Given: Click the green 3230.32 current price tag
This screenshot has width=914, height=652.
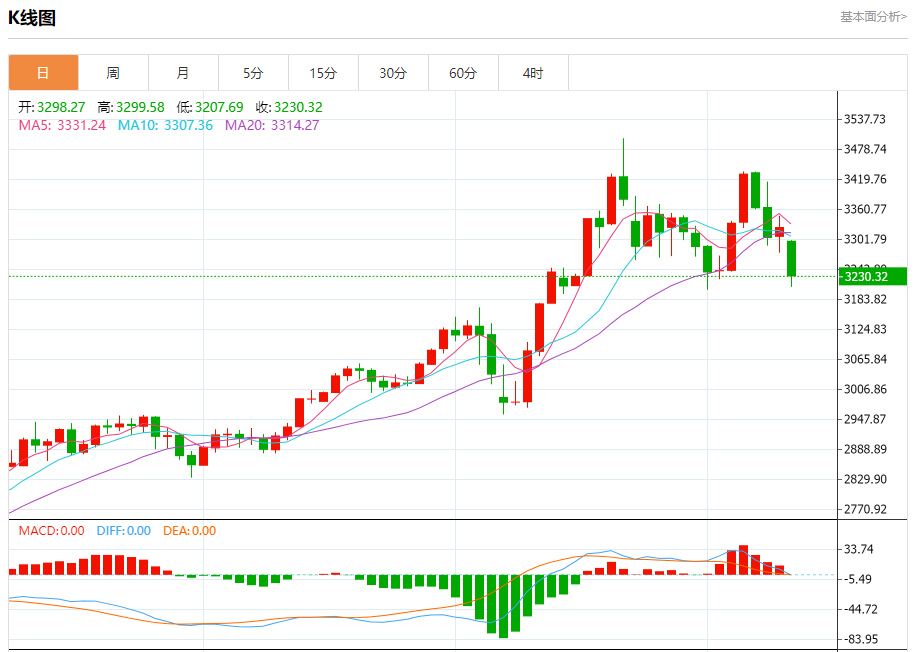Looking at the screenshot, I should point(873,276).
